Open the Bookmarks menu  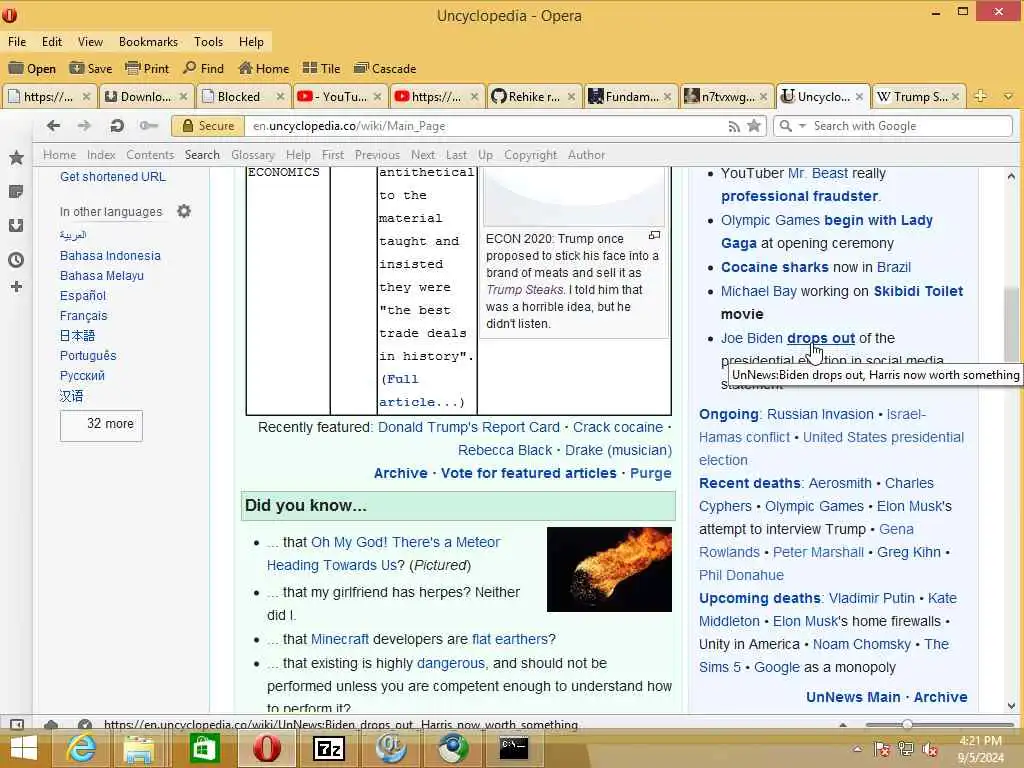[148, 42]
